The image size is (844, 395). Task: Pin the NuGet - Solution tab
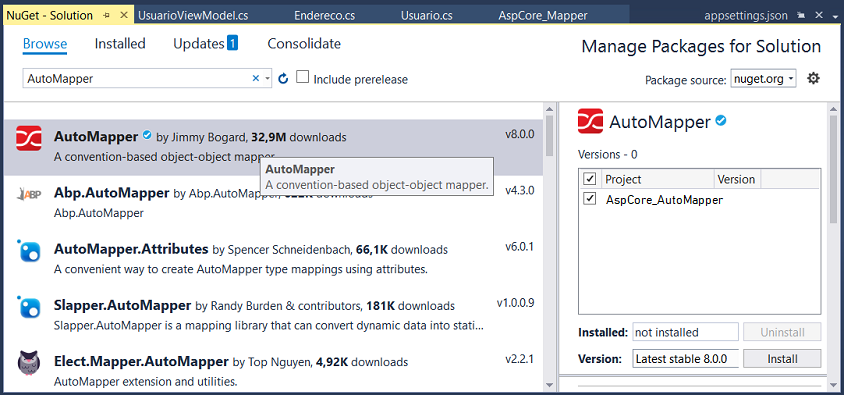pyautogui.click(x=107, y=16)
